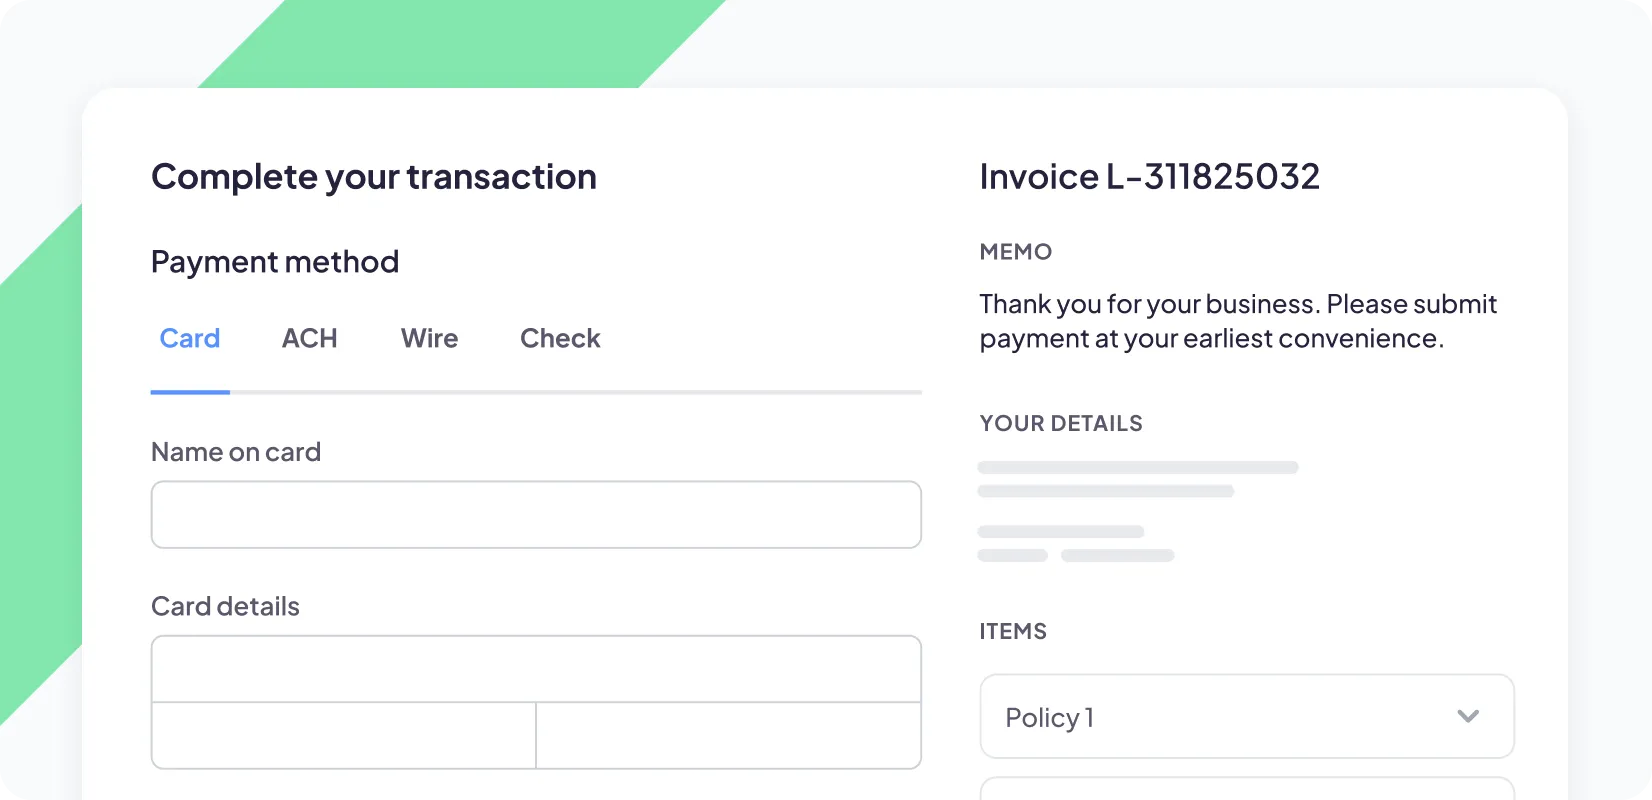Click the bottom-right card details field
Screen dimensions: 1652x800
[728, 735]
